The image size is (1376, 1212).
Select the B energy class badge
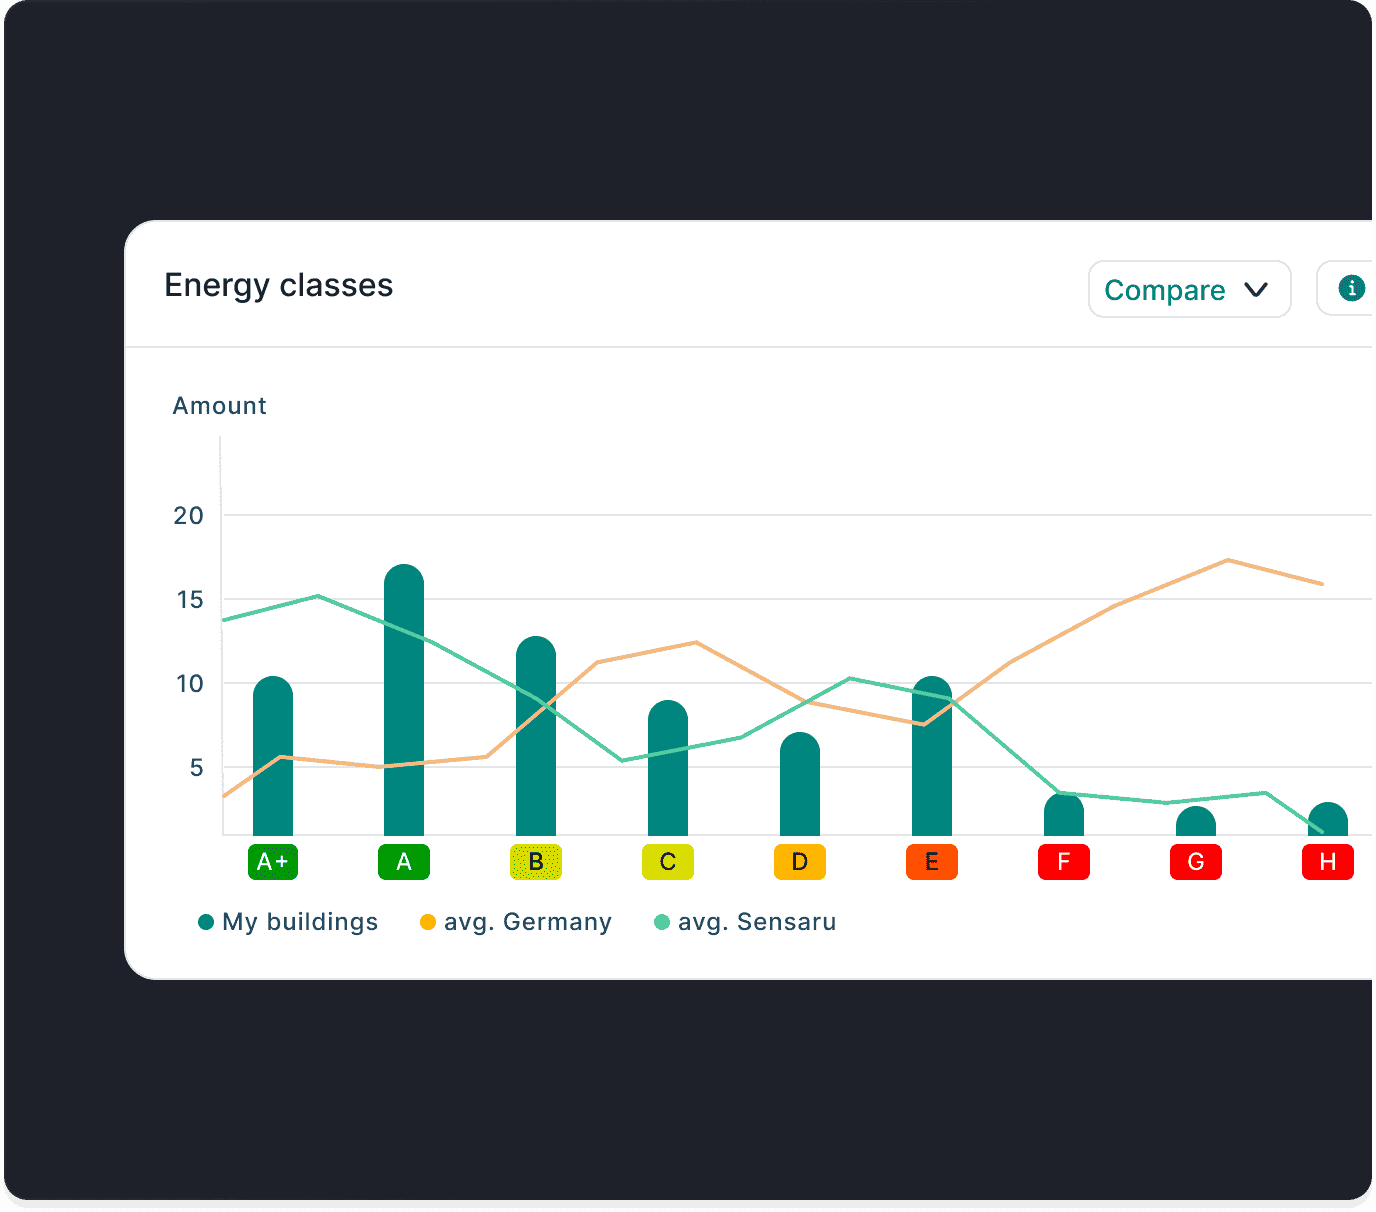point(536,862)
